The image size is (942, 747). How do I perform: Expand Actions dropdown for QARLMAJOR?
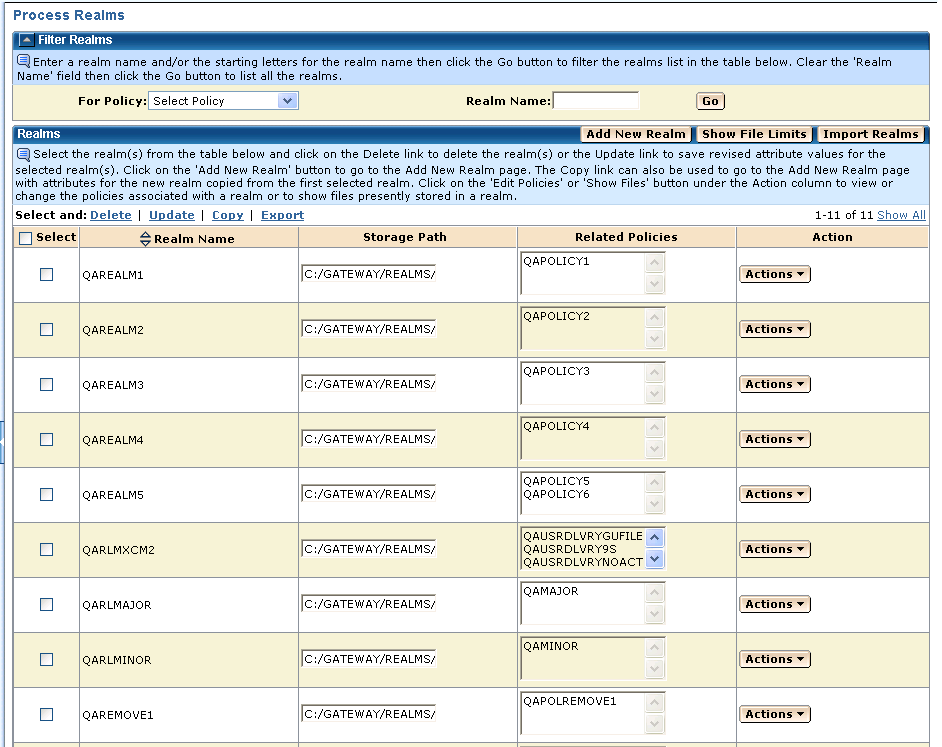pos(774,604)
